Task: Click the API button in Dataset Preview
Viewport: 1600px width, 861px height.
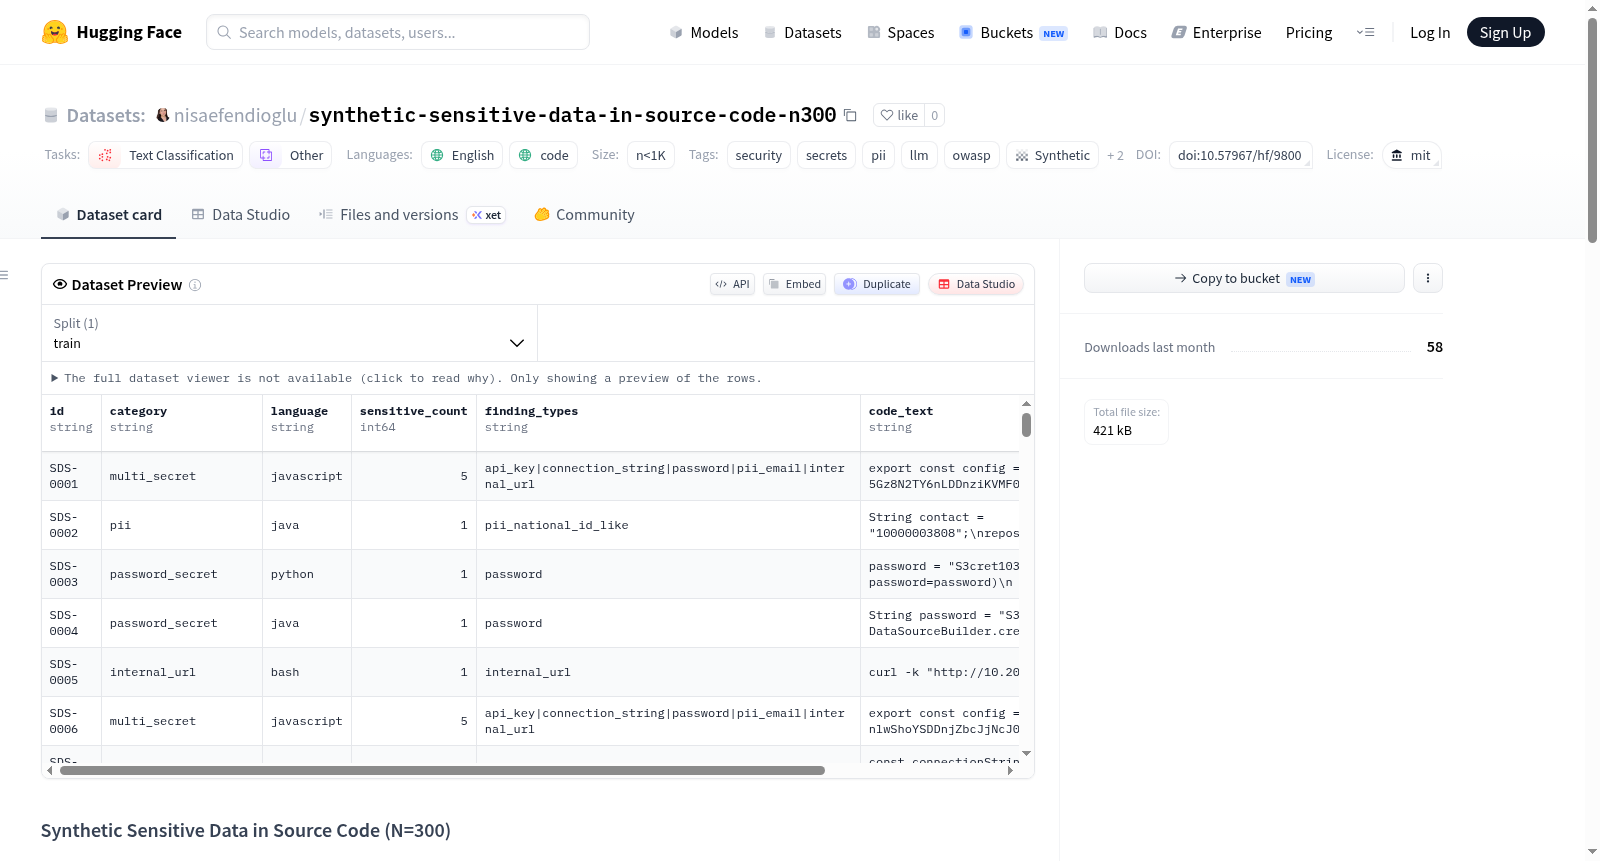Action: (x=732, y=284)
